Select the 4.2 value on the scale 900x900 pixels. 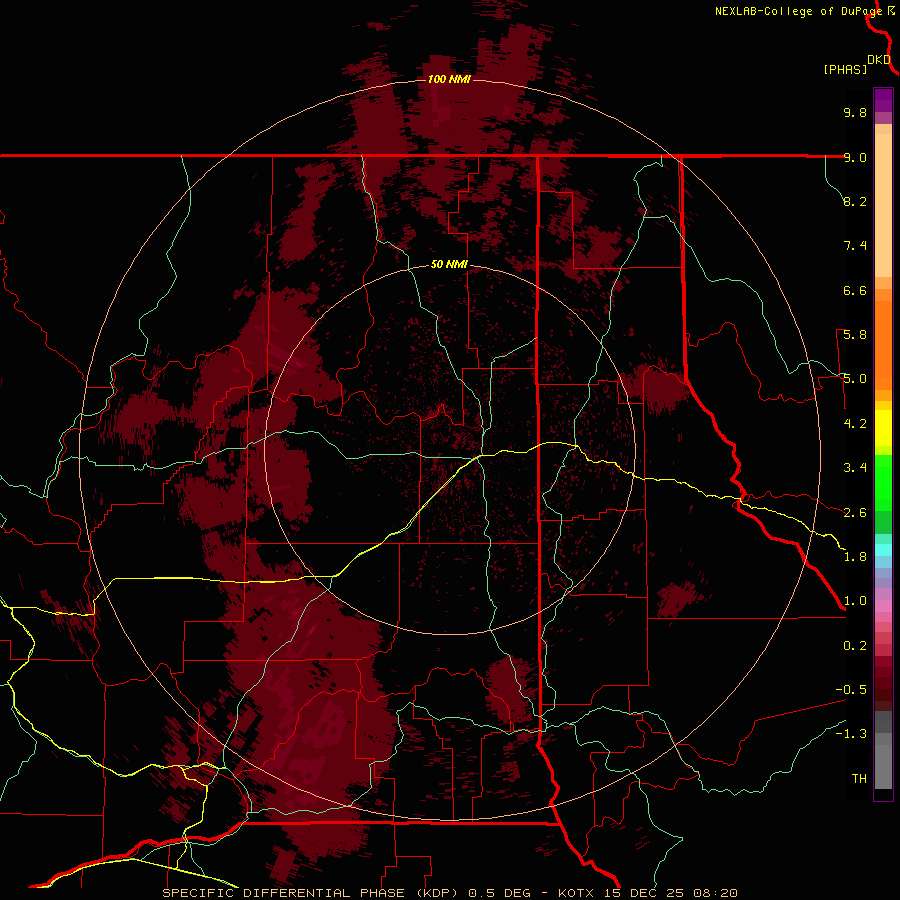[855, 424]
